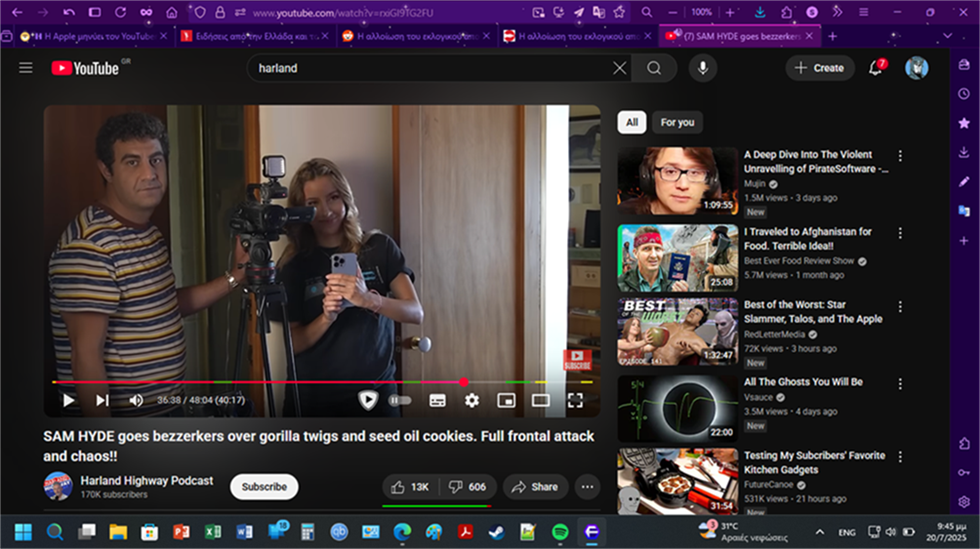Image resolution: width=980 pixels, height=549 pixels.
Task: Click the Create button
Action: (x=819, y=68)
